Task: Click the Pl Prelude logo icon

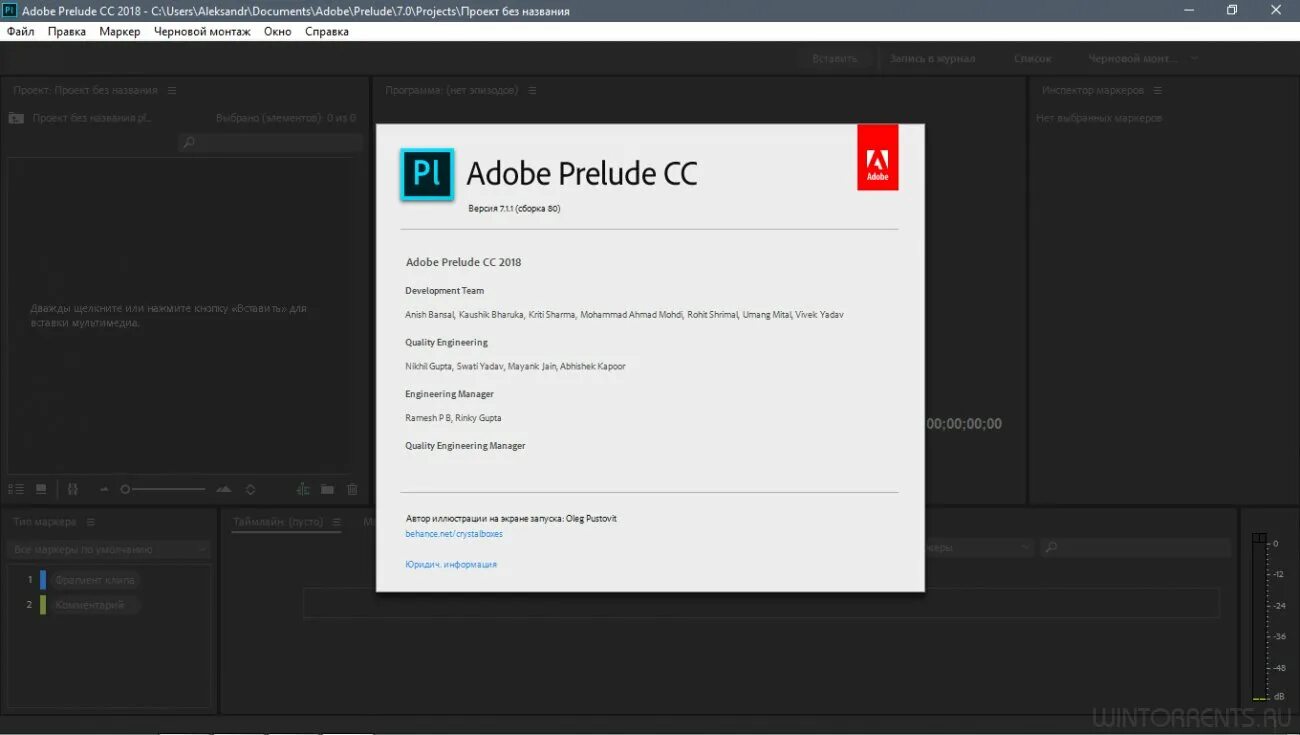Action: click(x=427, y=174)
